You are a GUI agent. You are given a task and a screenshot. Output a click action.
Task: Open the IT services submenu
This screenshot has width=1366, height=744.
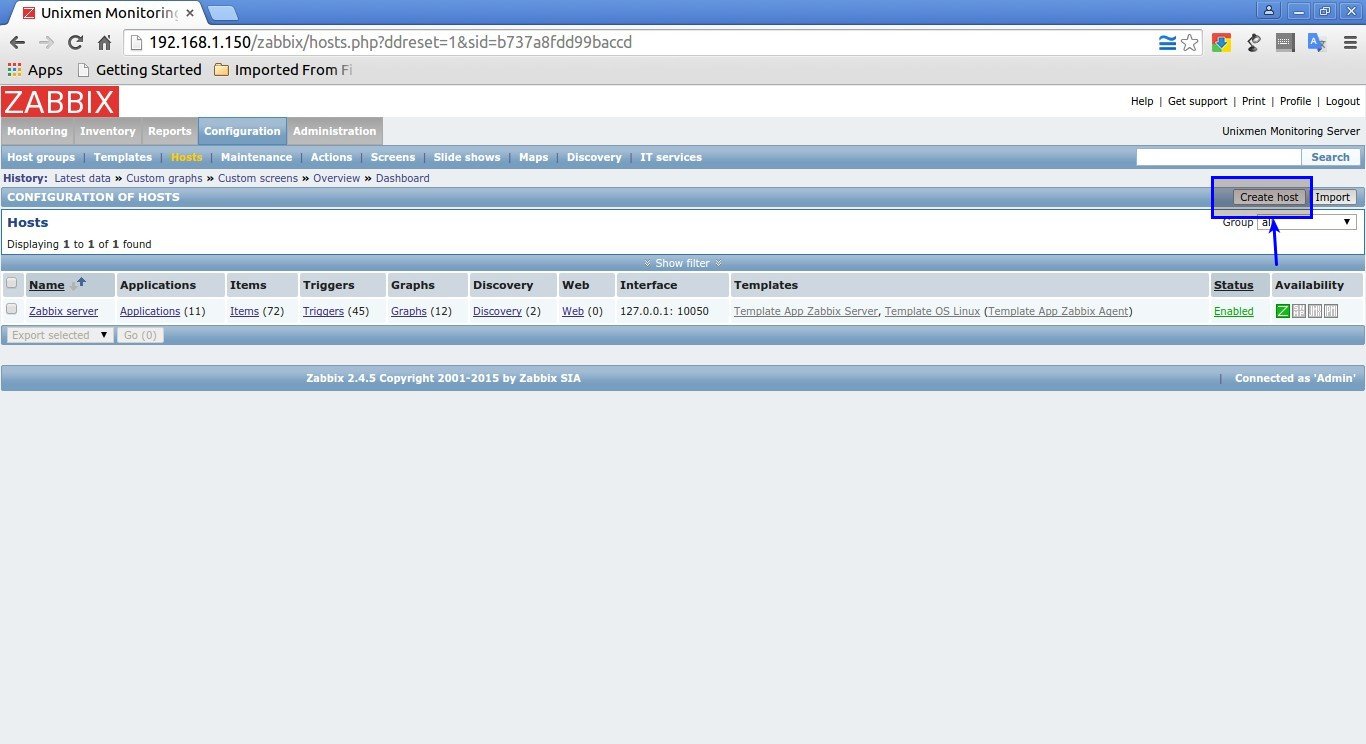point(671,157)
